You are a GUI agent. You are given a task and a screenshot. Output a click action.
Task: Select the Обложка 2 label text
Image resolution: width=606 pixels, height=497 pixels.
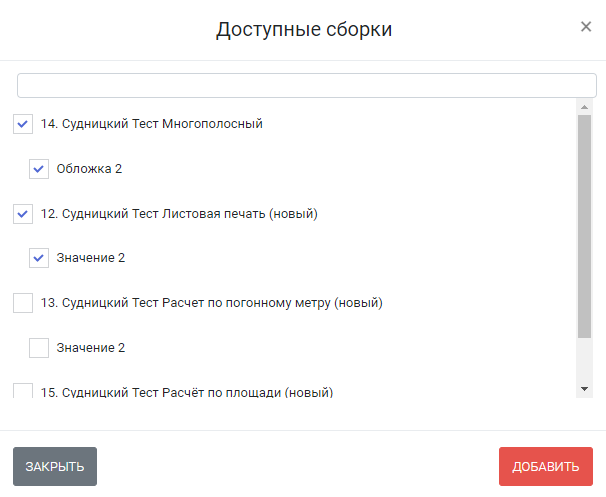point(89,169)
